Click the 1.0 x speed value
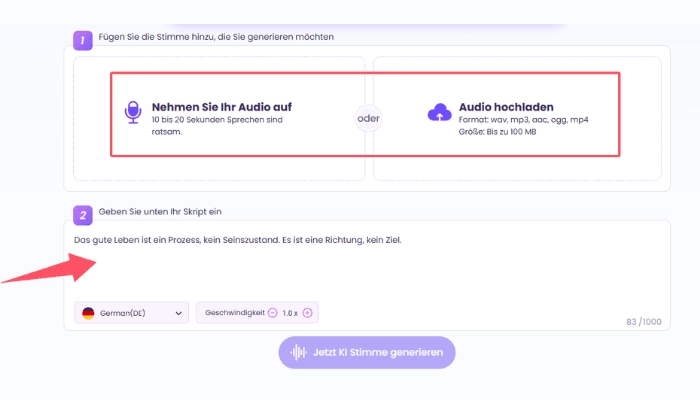The height and width of the screenshot is (400, 700). pyautogui.click(x=290, y=313)
